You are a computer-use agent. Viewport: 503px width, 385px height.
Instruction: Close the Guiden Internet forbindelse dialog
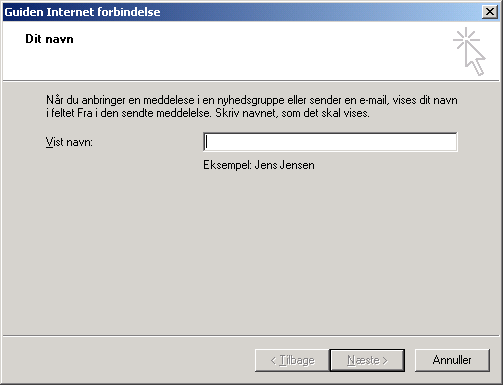pos(490,12)
